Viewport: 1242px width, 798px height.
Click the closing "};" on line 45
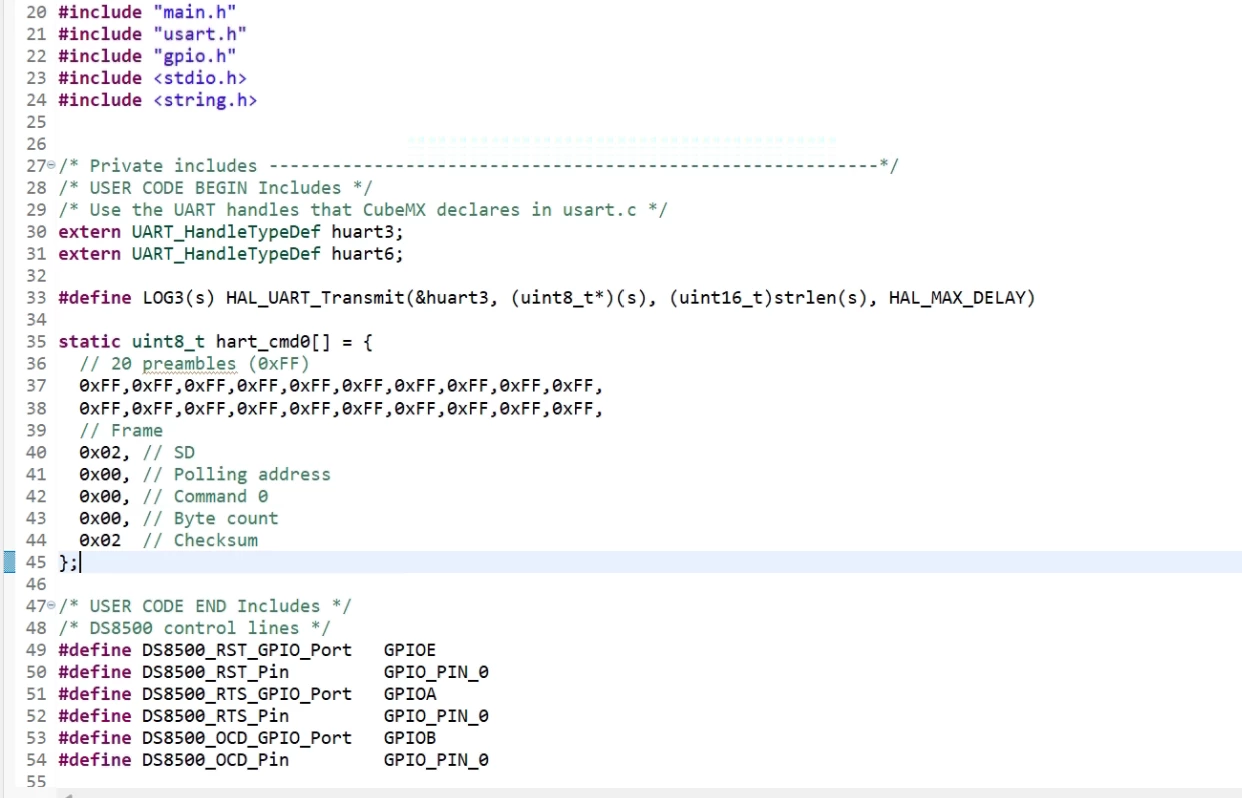tap(68, 562)
